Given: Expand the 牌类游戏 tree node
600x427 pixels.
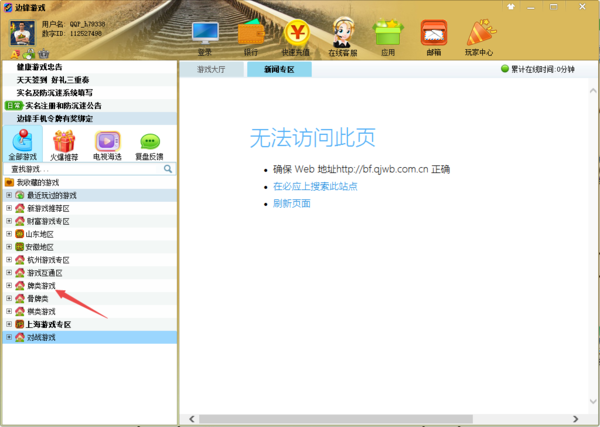Looking at the screenshot, I should point(9,286).
